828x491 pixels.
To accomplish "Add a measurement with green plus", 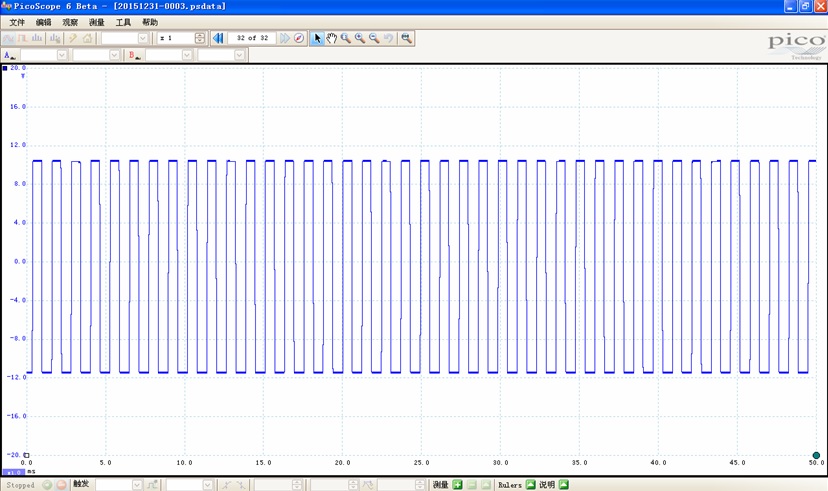I will tap(458, 485).
